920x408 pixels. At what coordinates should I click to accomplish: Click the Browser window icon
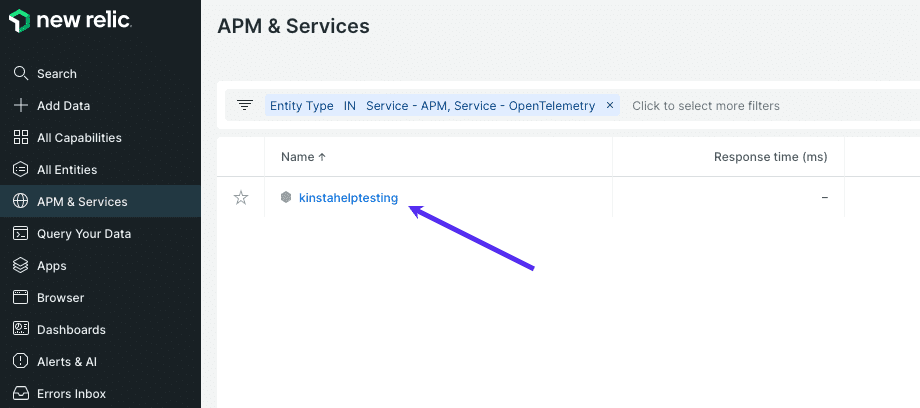(x=20, y=298)
